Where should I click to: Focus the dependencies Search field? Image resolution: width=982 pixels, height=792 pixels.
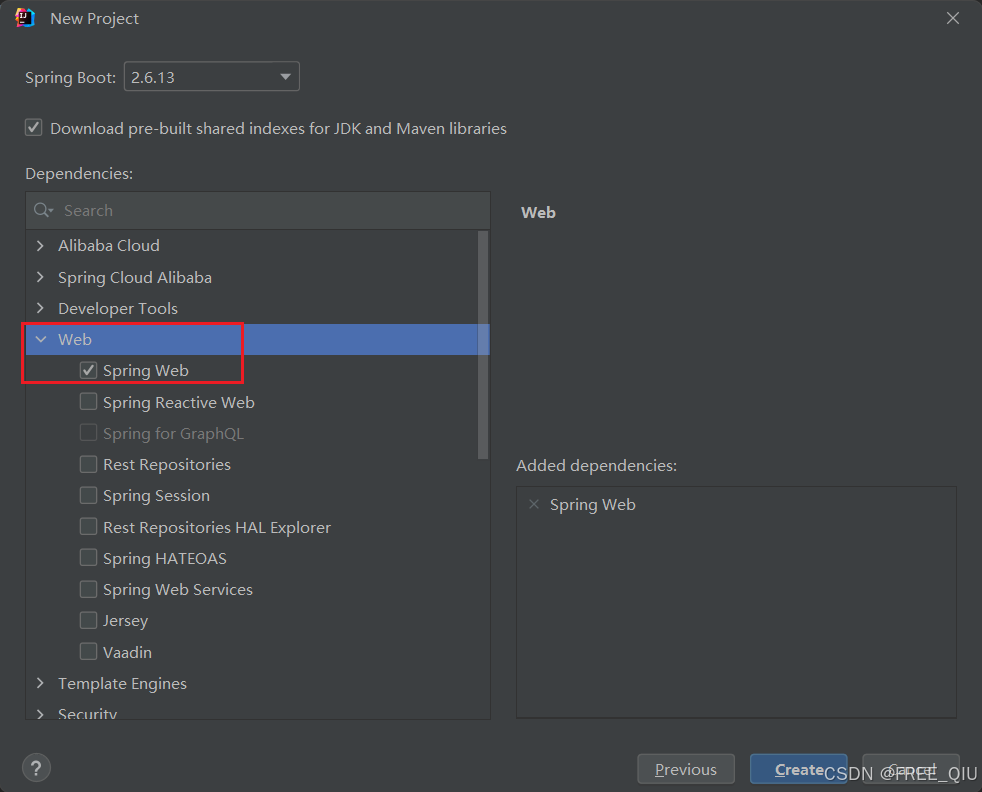(258, 210)
